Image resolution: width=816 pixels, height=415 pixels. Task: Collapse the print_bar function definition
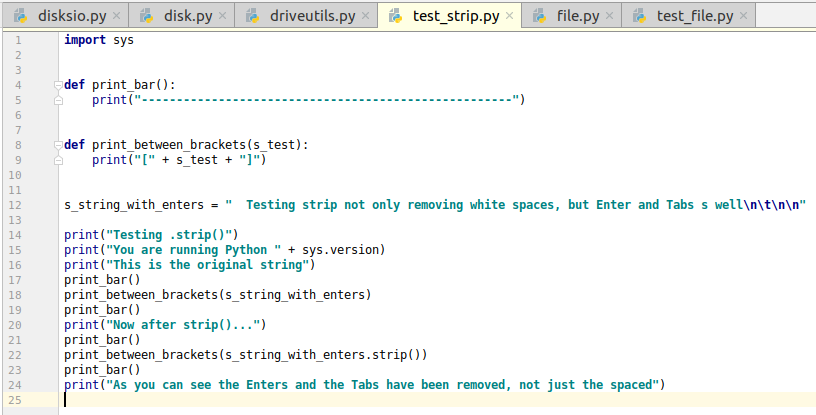click(58, 85)
